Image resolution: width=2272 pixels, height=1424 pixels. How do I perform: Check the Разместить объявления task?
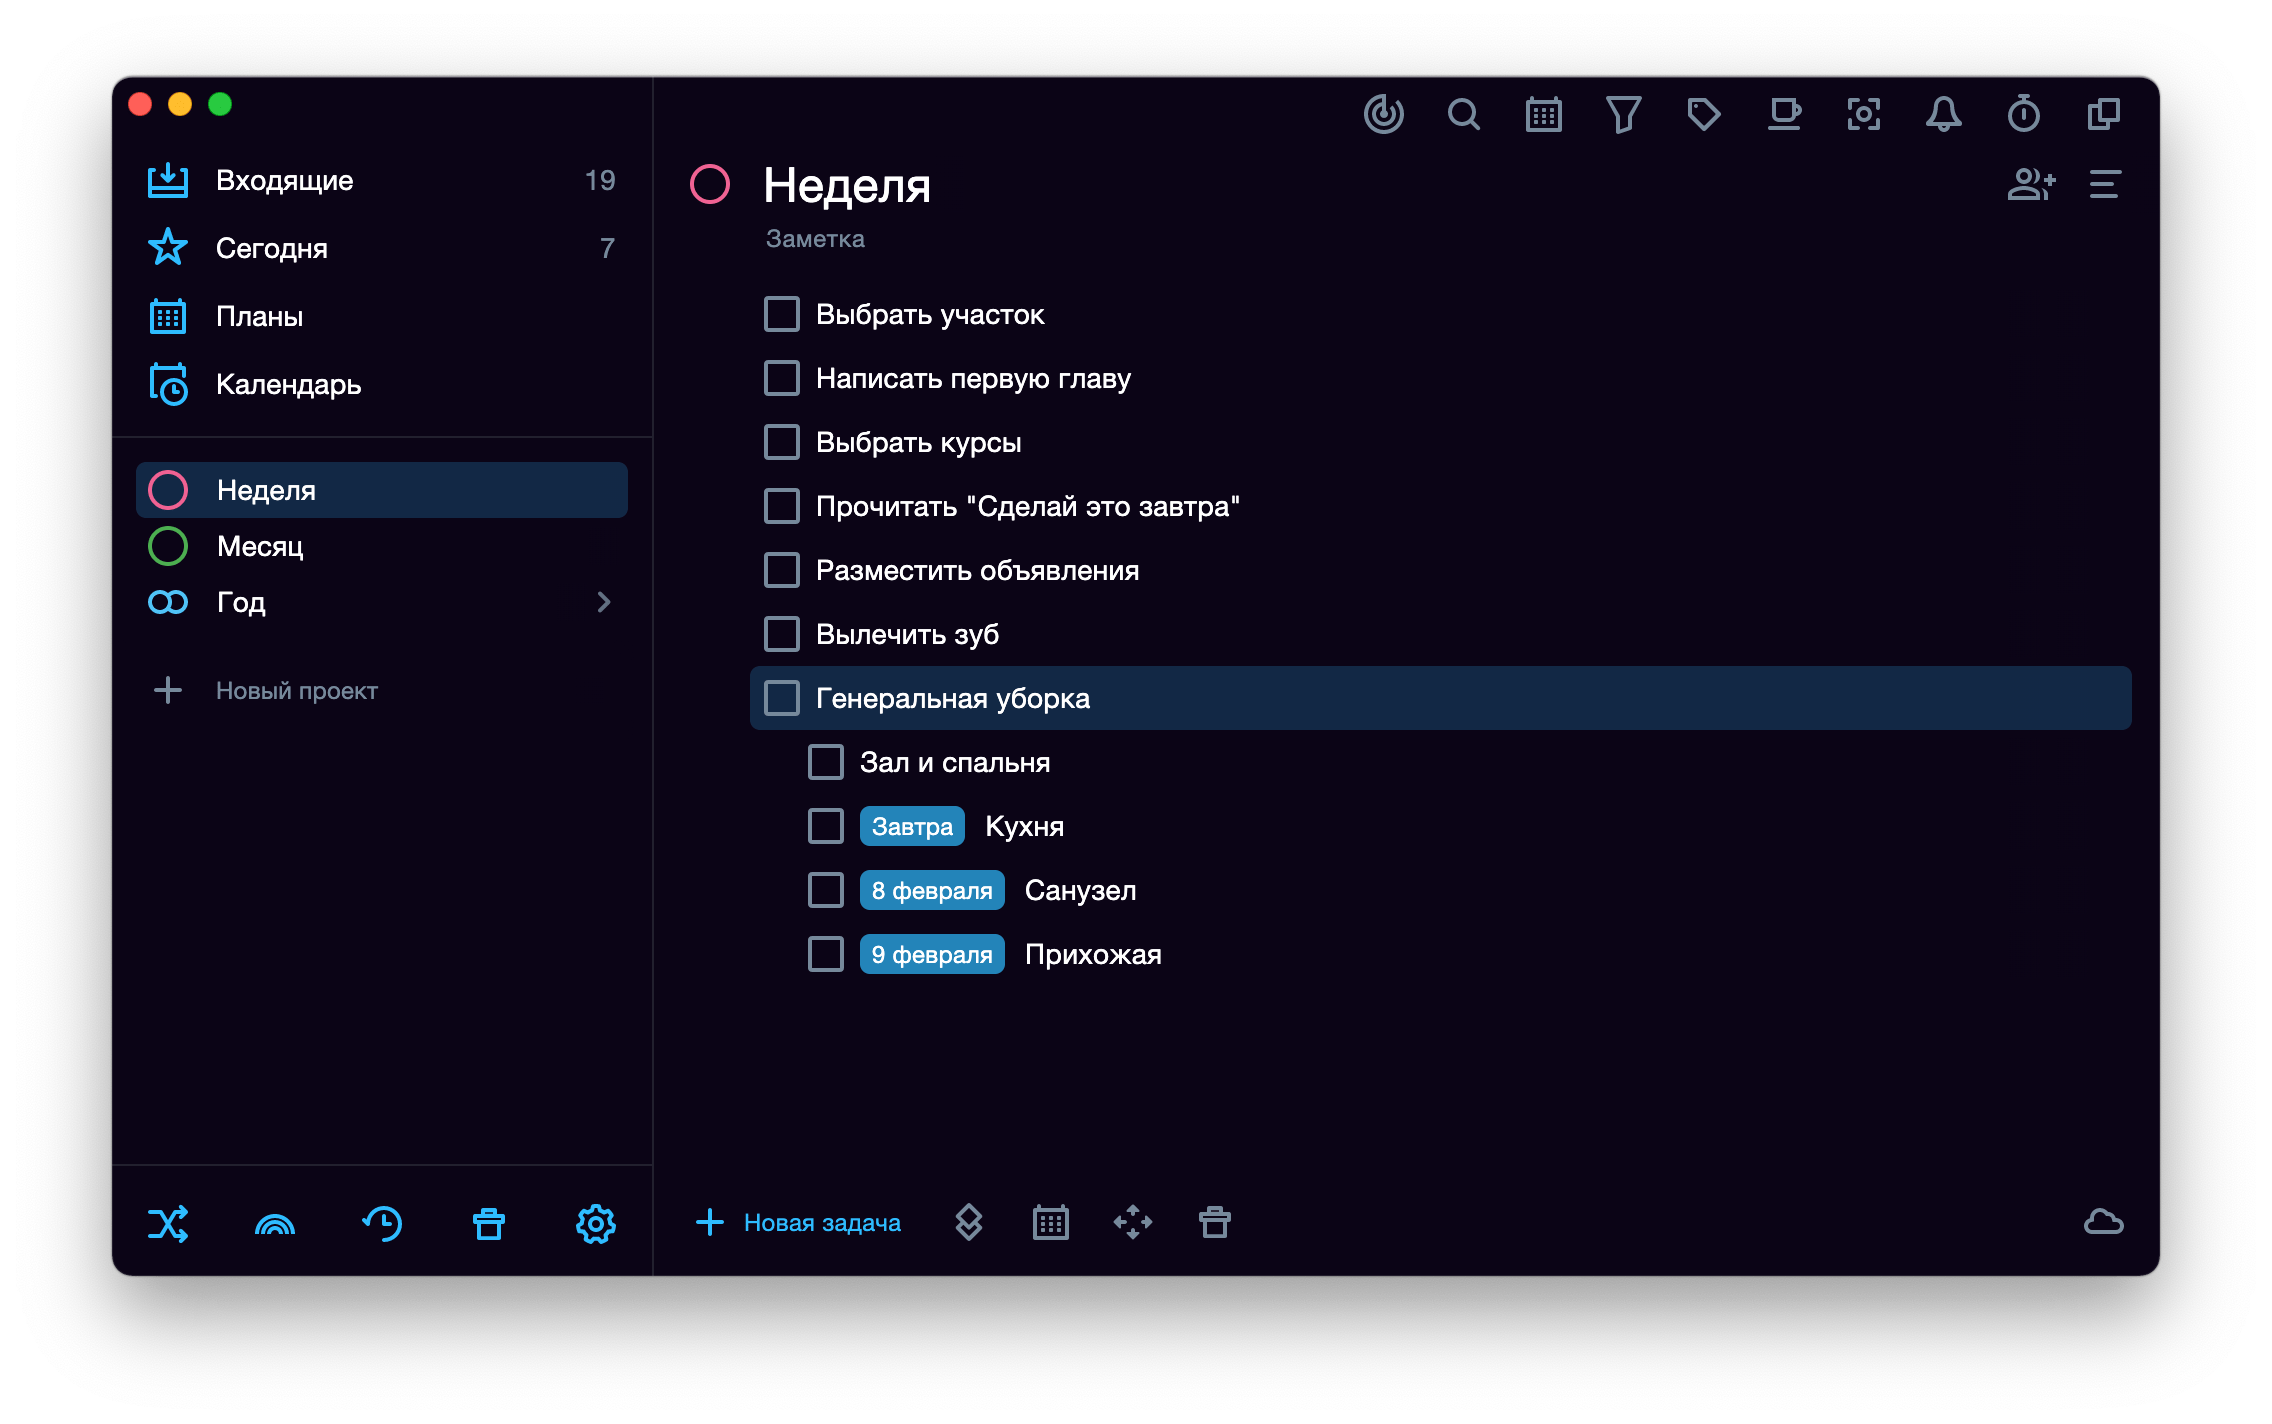point(782,570)
